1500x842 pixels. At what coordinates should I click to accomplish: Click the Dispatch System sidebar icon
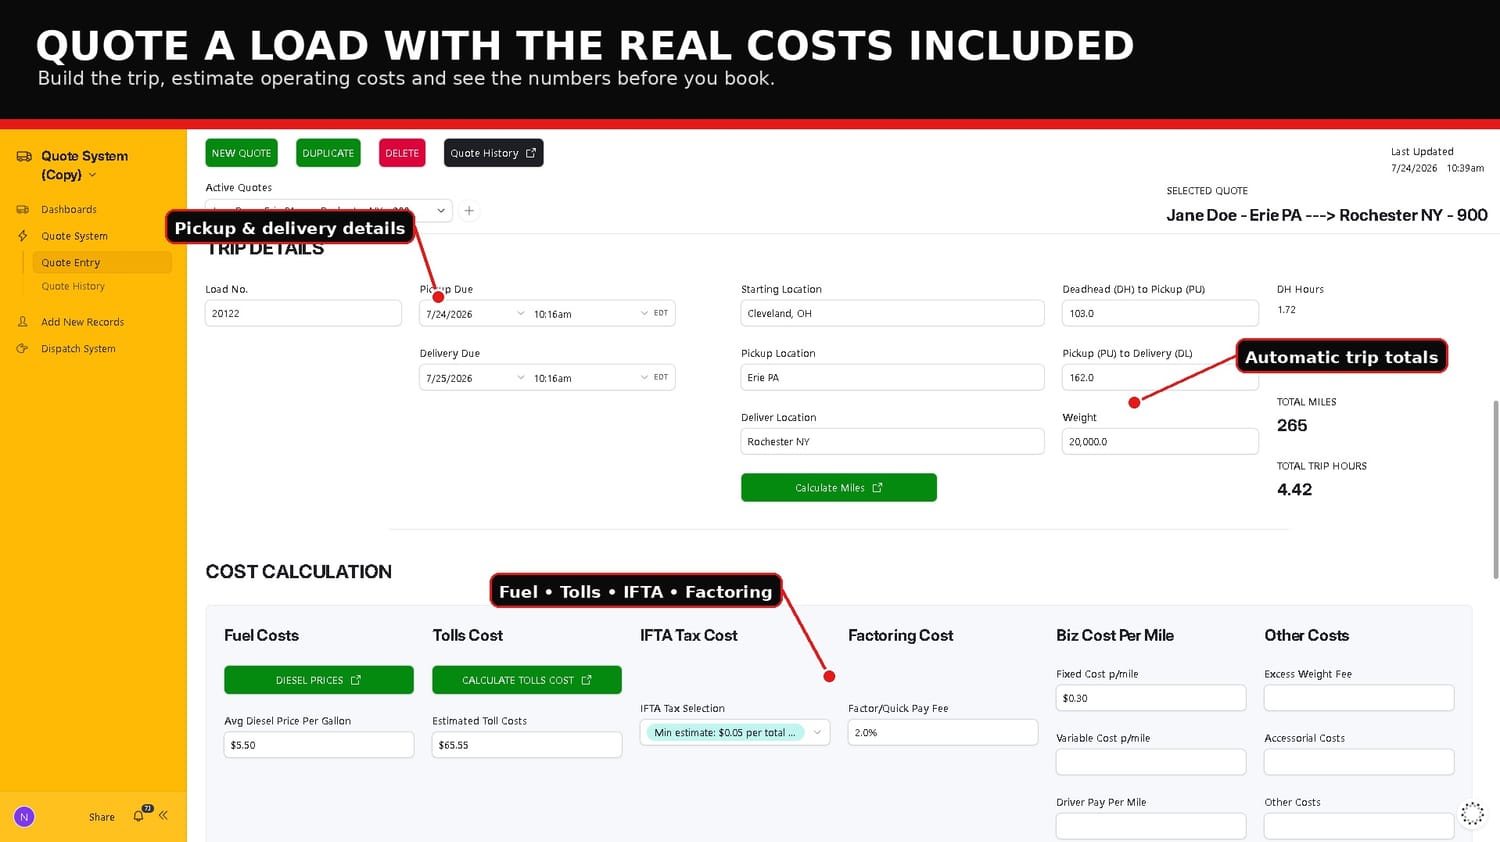(23, 349)
